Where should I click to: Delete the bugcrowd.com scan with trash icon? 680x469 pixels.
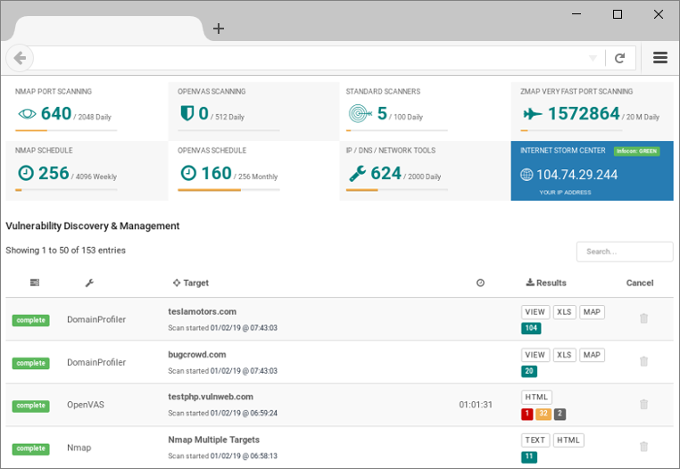pos(644,361)
